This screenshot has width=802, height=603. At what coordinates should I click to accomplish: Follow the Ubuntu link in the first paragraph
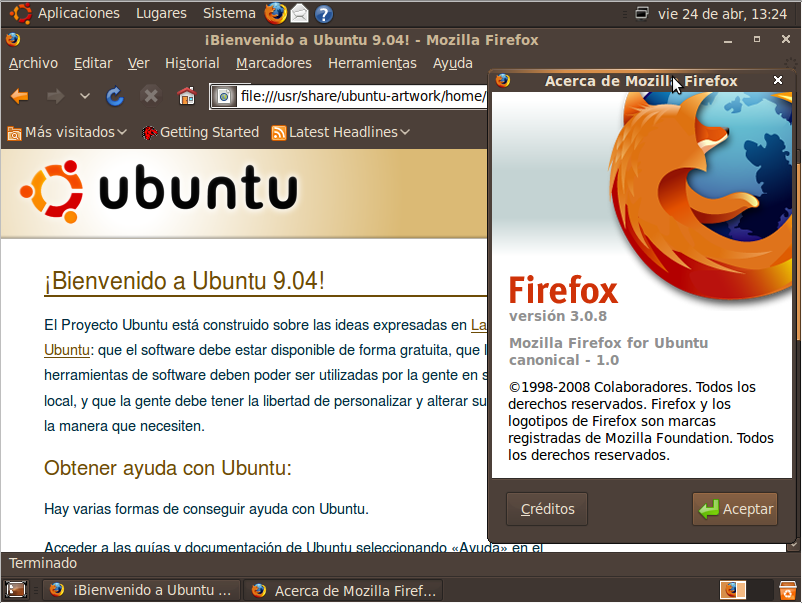point(66,350)
